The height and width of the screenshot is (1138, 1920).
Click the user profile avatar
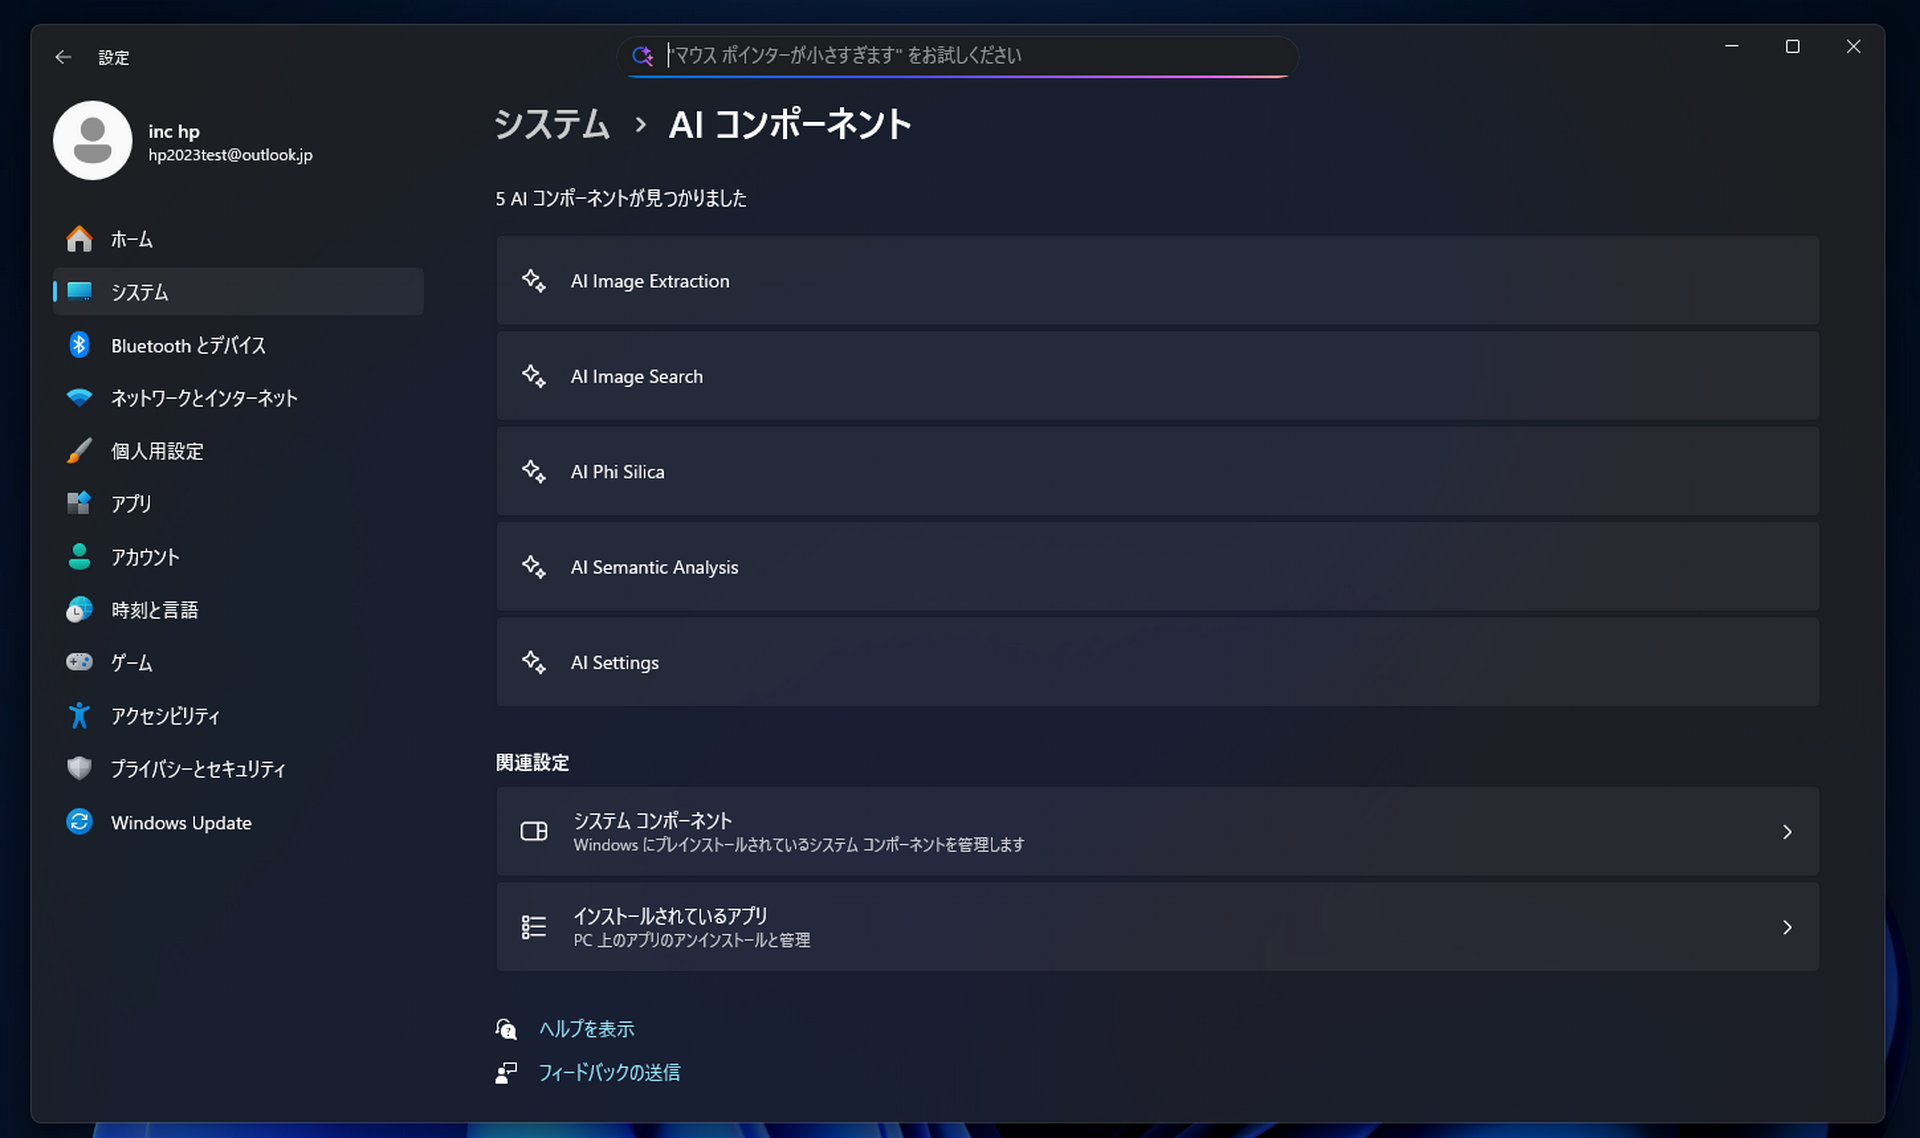pyautogui.click(x=93, y=141)
